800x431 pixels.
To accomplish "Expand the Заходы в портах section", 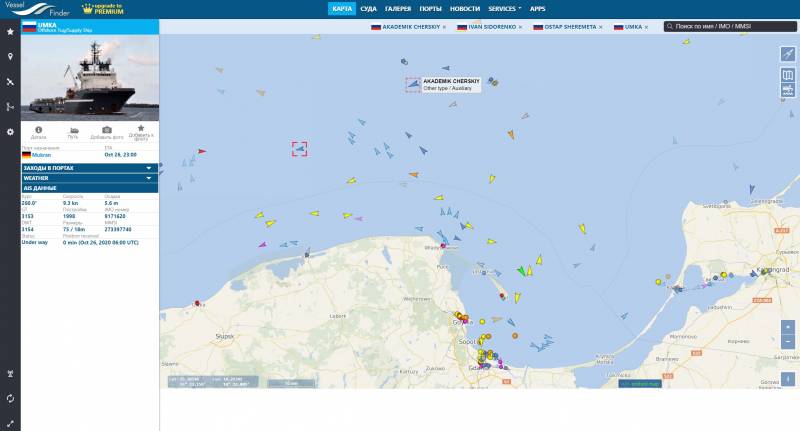I will pyautogui.click(x=90, y=168).
